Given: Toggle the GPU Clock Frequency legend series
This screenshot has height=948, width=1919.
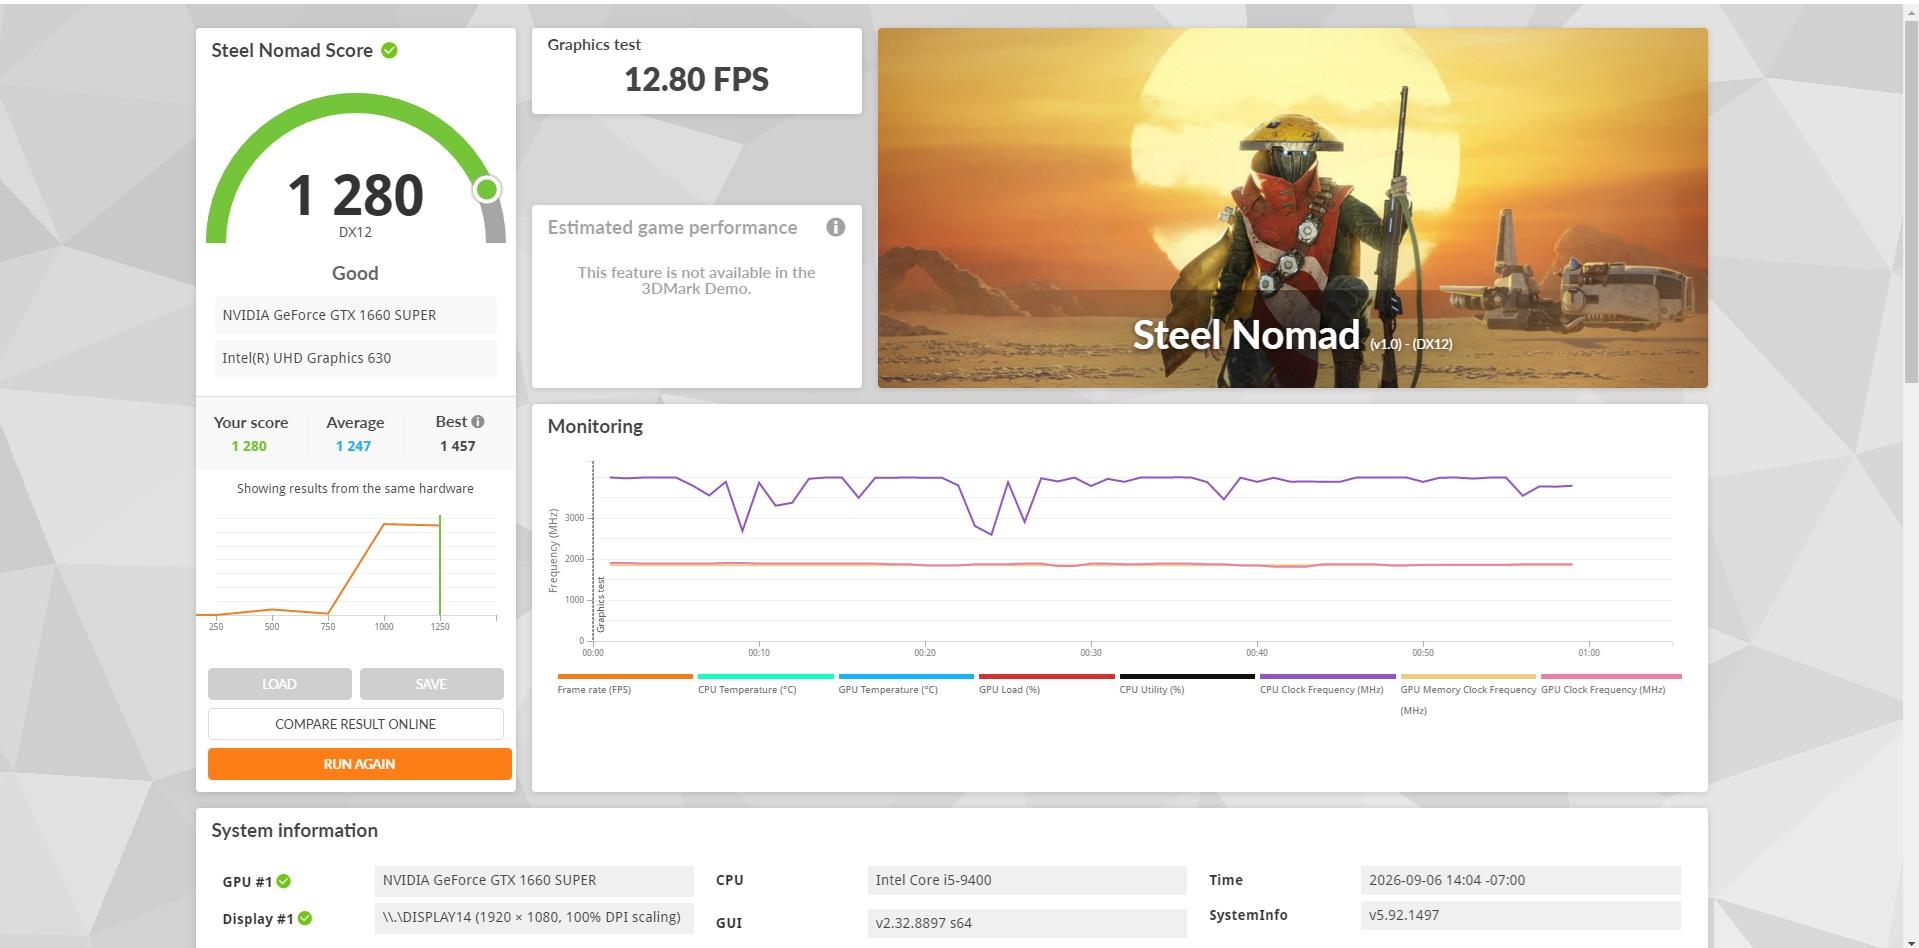Looking at the screenshot, I should coord(1610,685).
